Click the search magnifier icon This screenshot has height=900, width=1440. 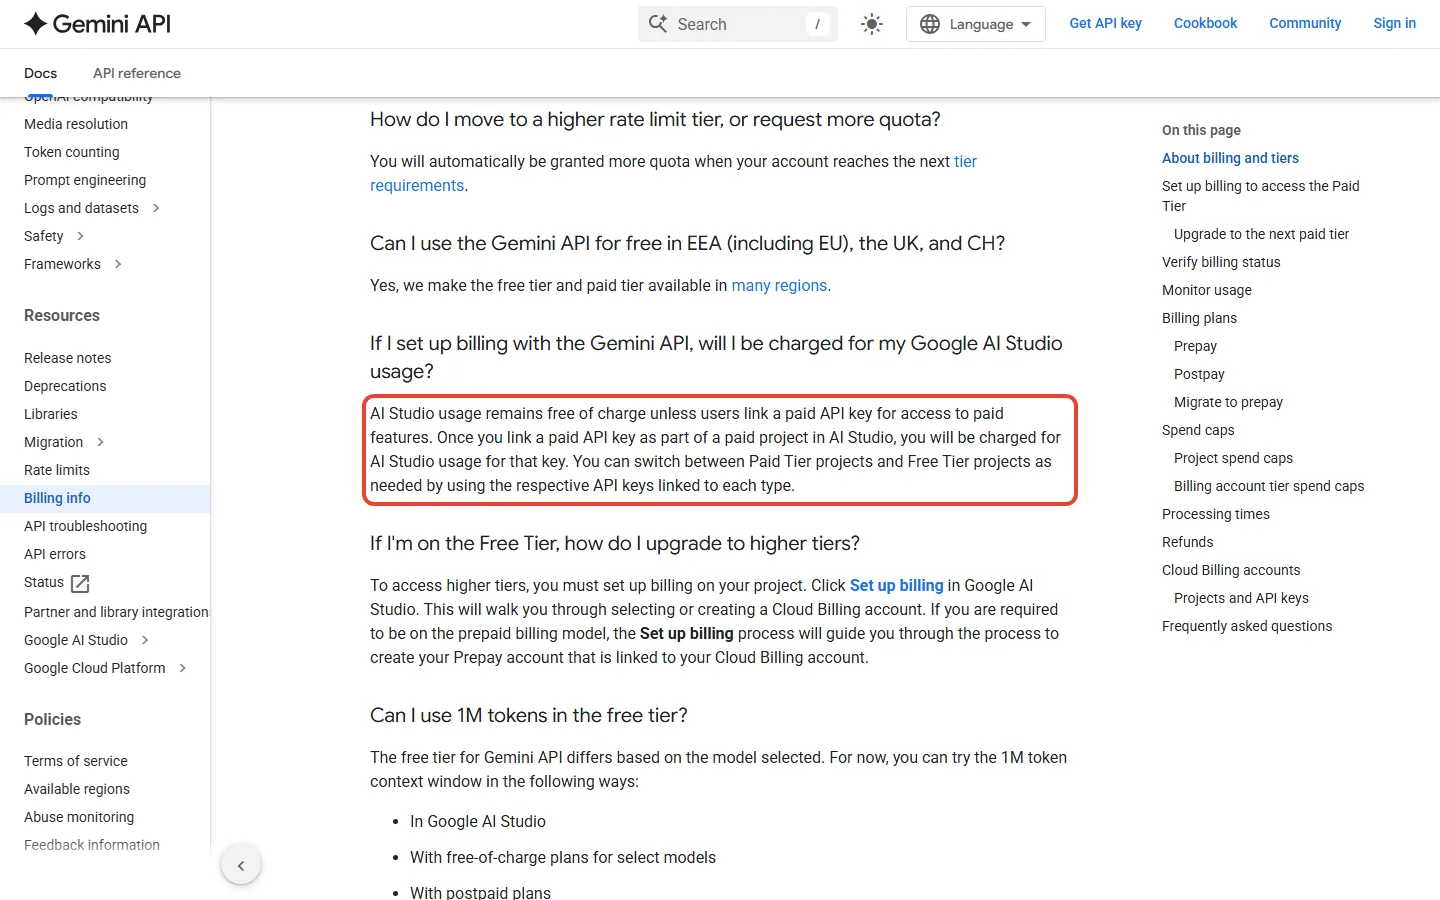coord(658,24)
